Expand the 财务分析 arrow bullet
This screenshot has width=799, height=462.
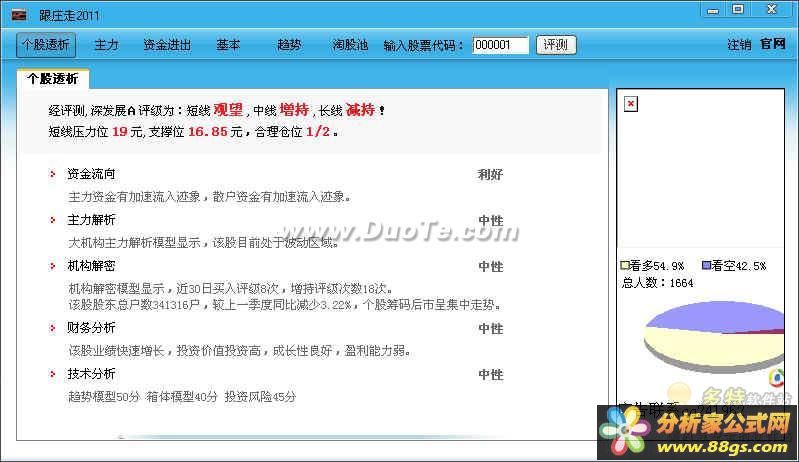[x=52, y=328]
